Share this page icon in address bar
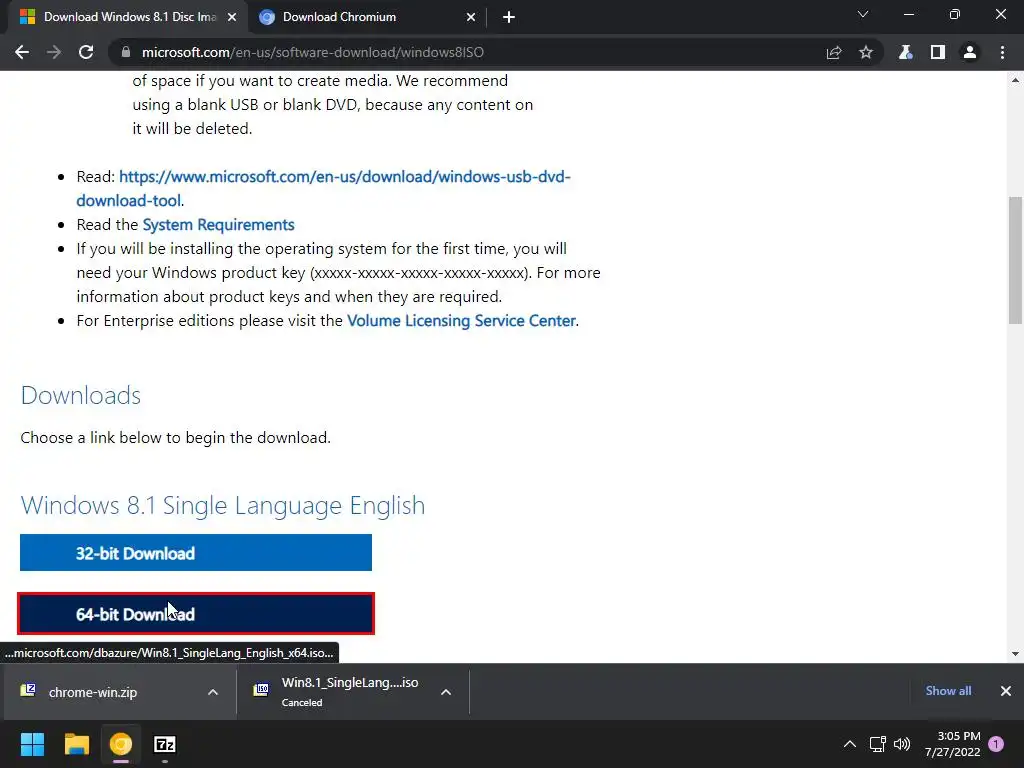Image resolution: width=1024 pixels, height=768 pixels. click(834, 52)
